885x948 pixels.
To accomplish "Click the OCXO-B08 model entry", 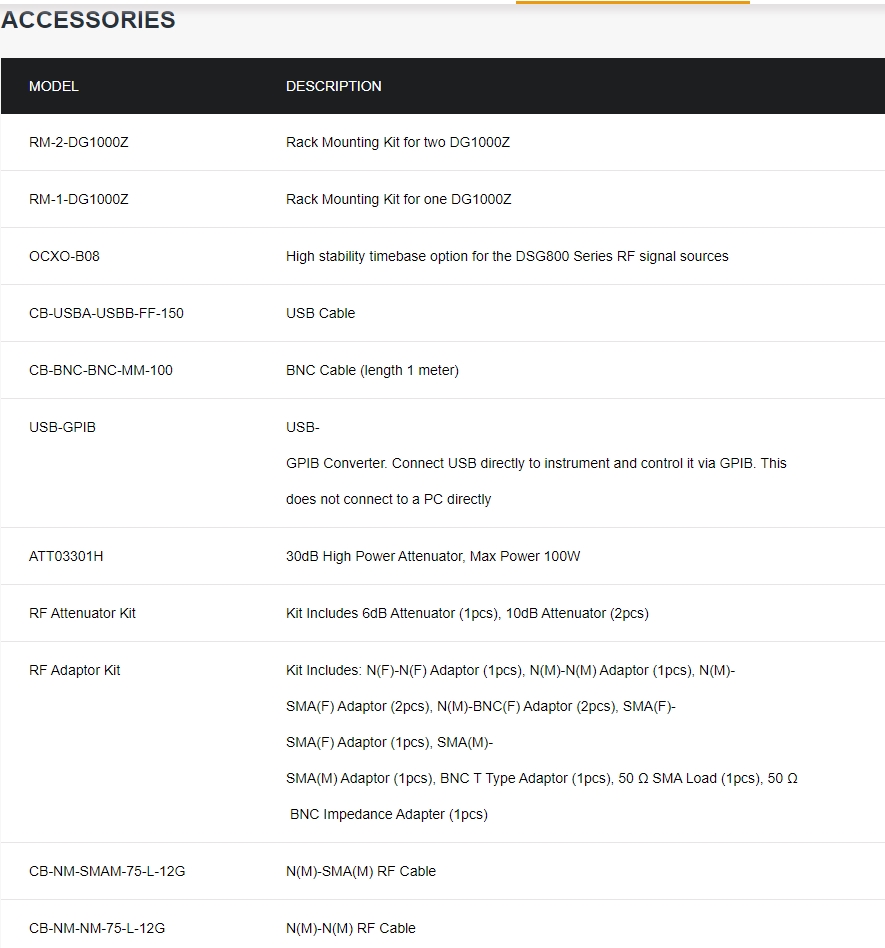I will (64, 256).
